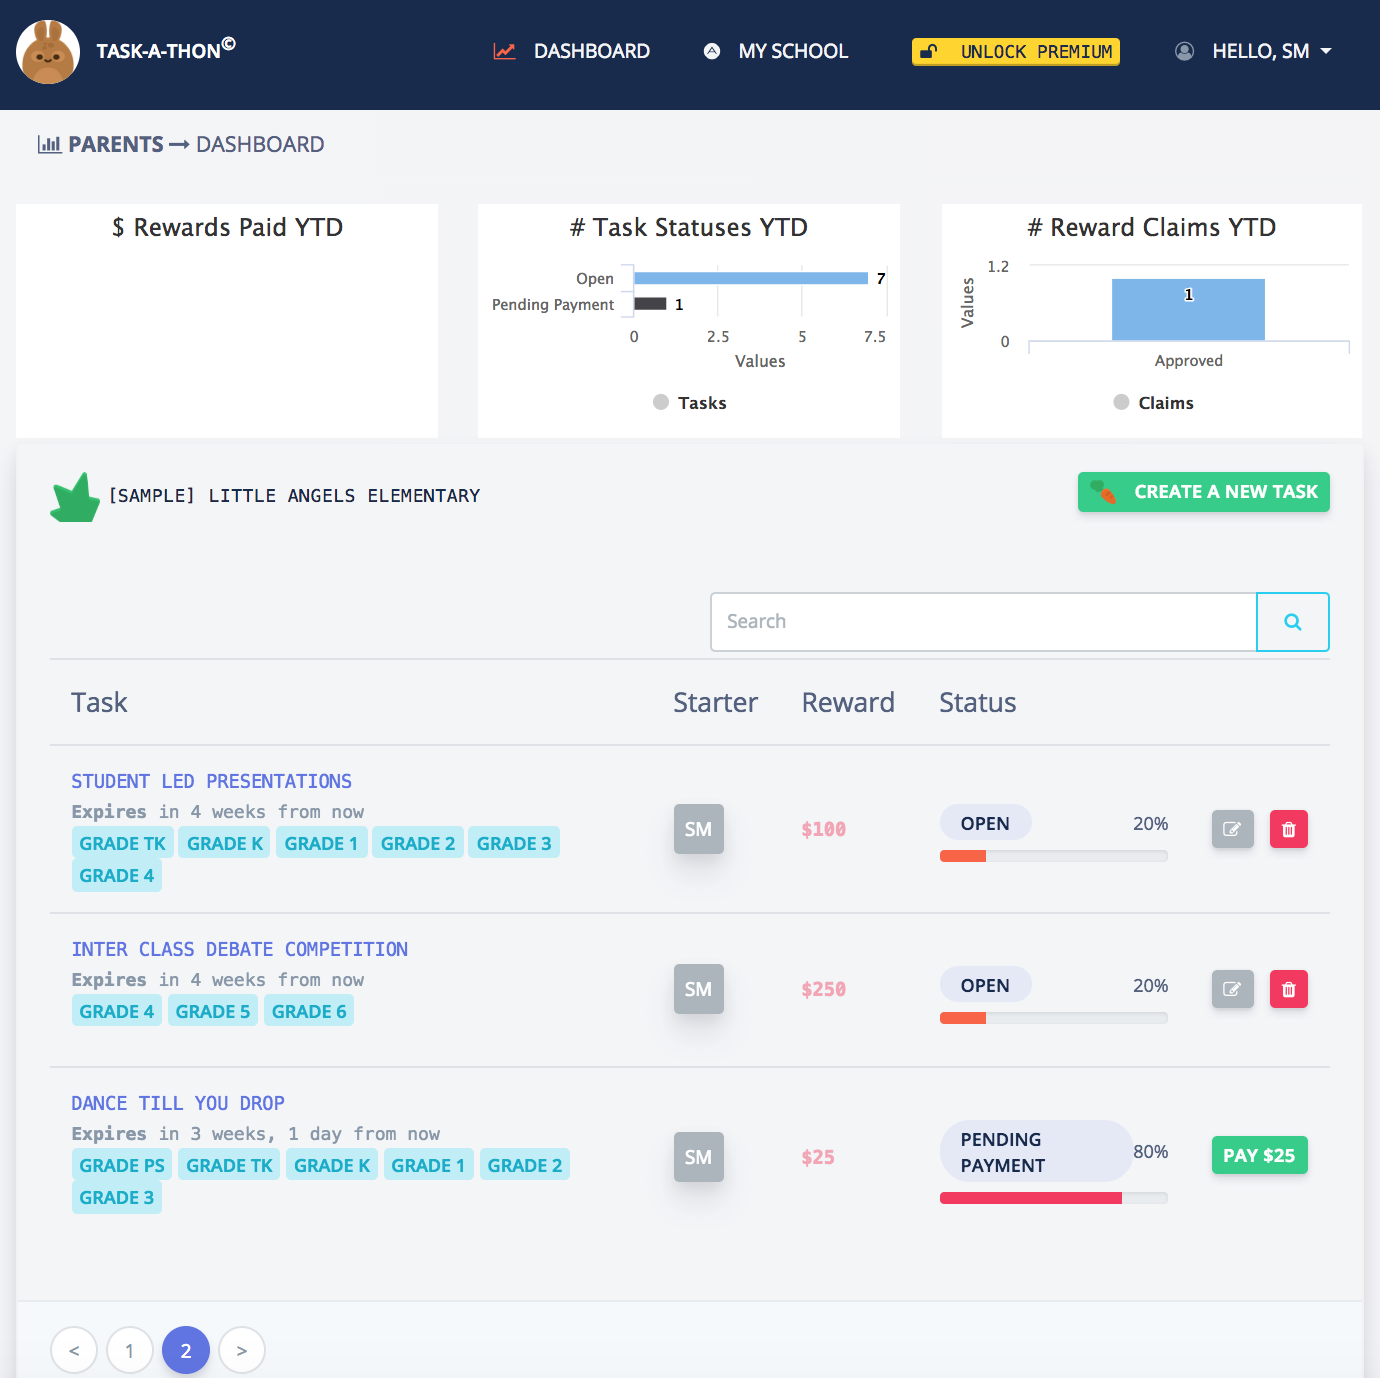1380x1378 pixels.
Task: Open Inter Class Debate Competition task
Action: 240,949
